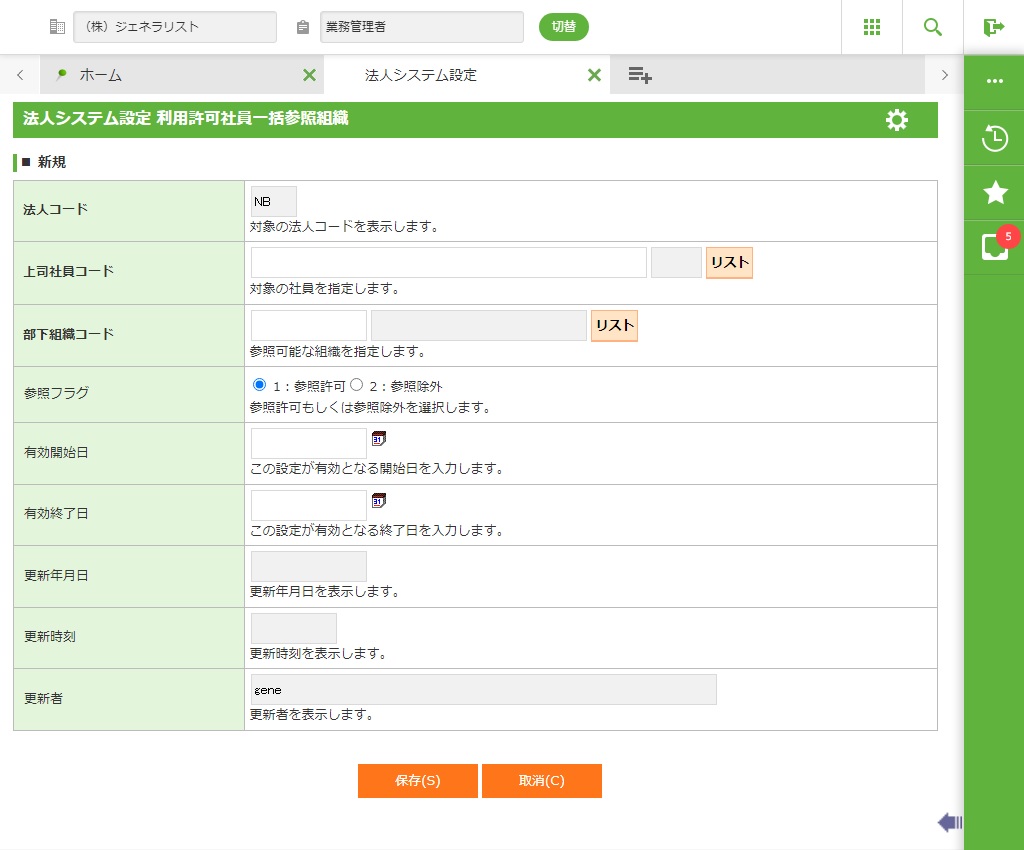Open リスト lookup for 上司社員コード
Image resolution: width=1024 pixels, height=850 pixels.
(729, 263)
